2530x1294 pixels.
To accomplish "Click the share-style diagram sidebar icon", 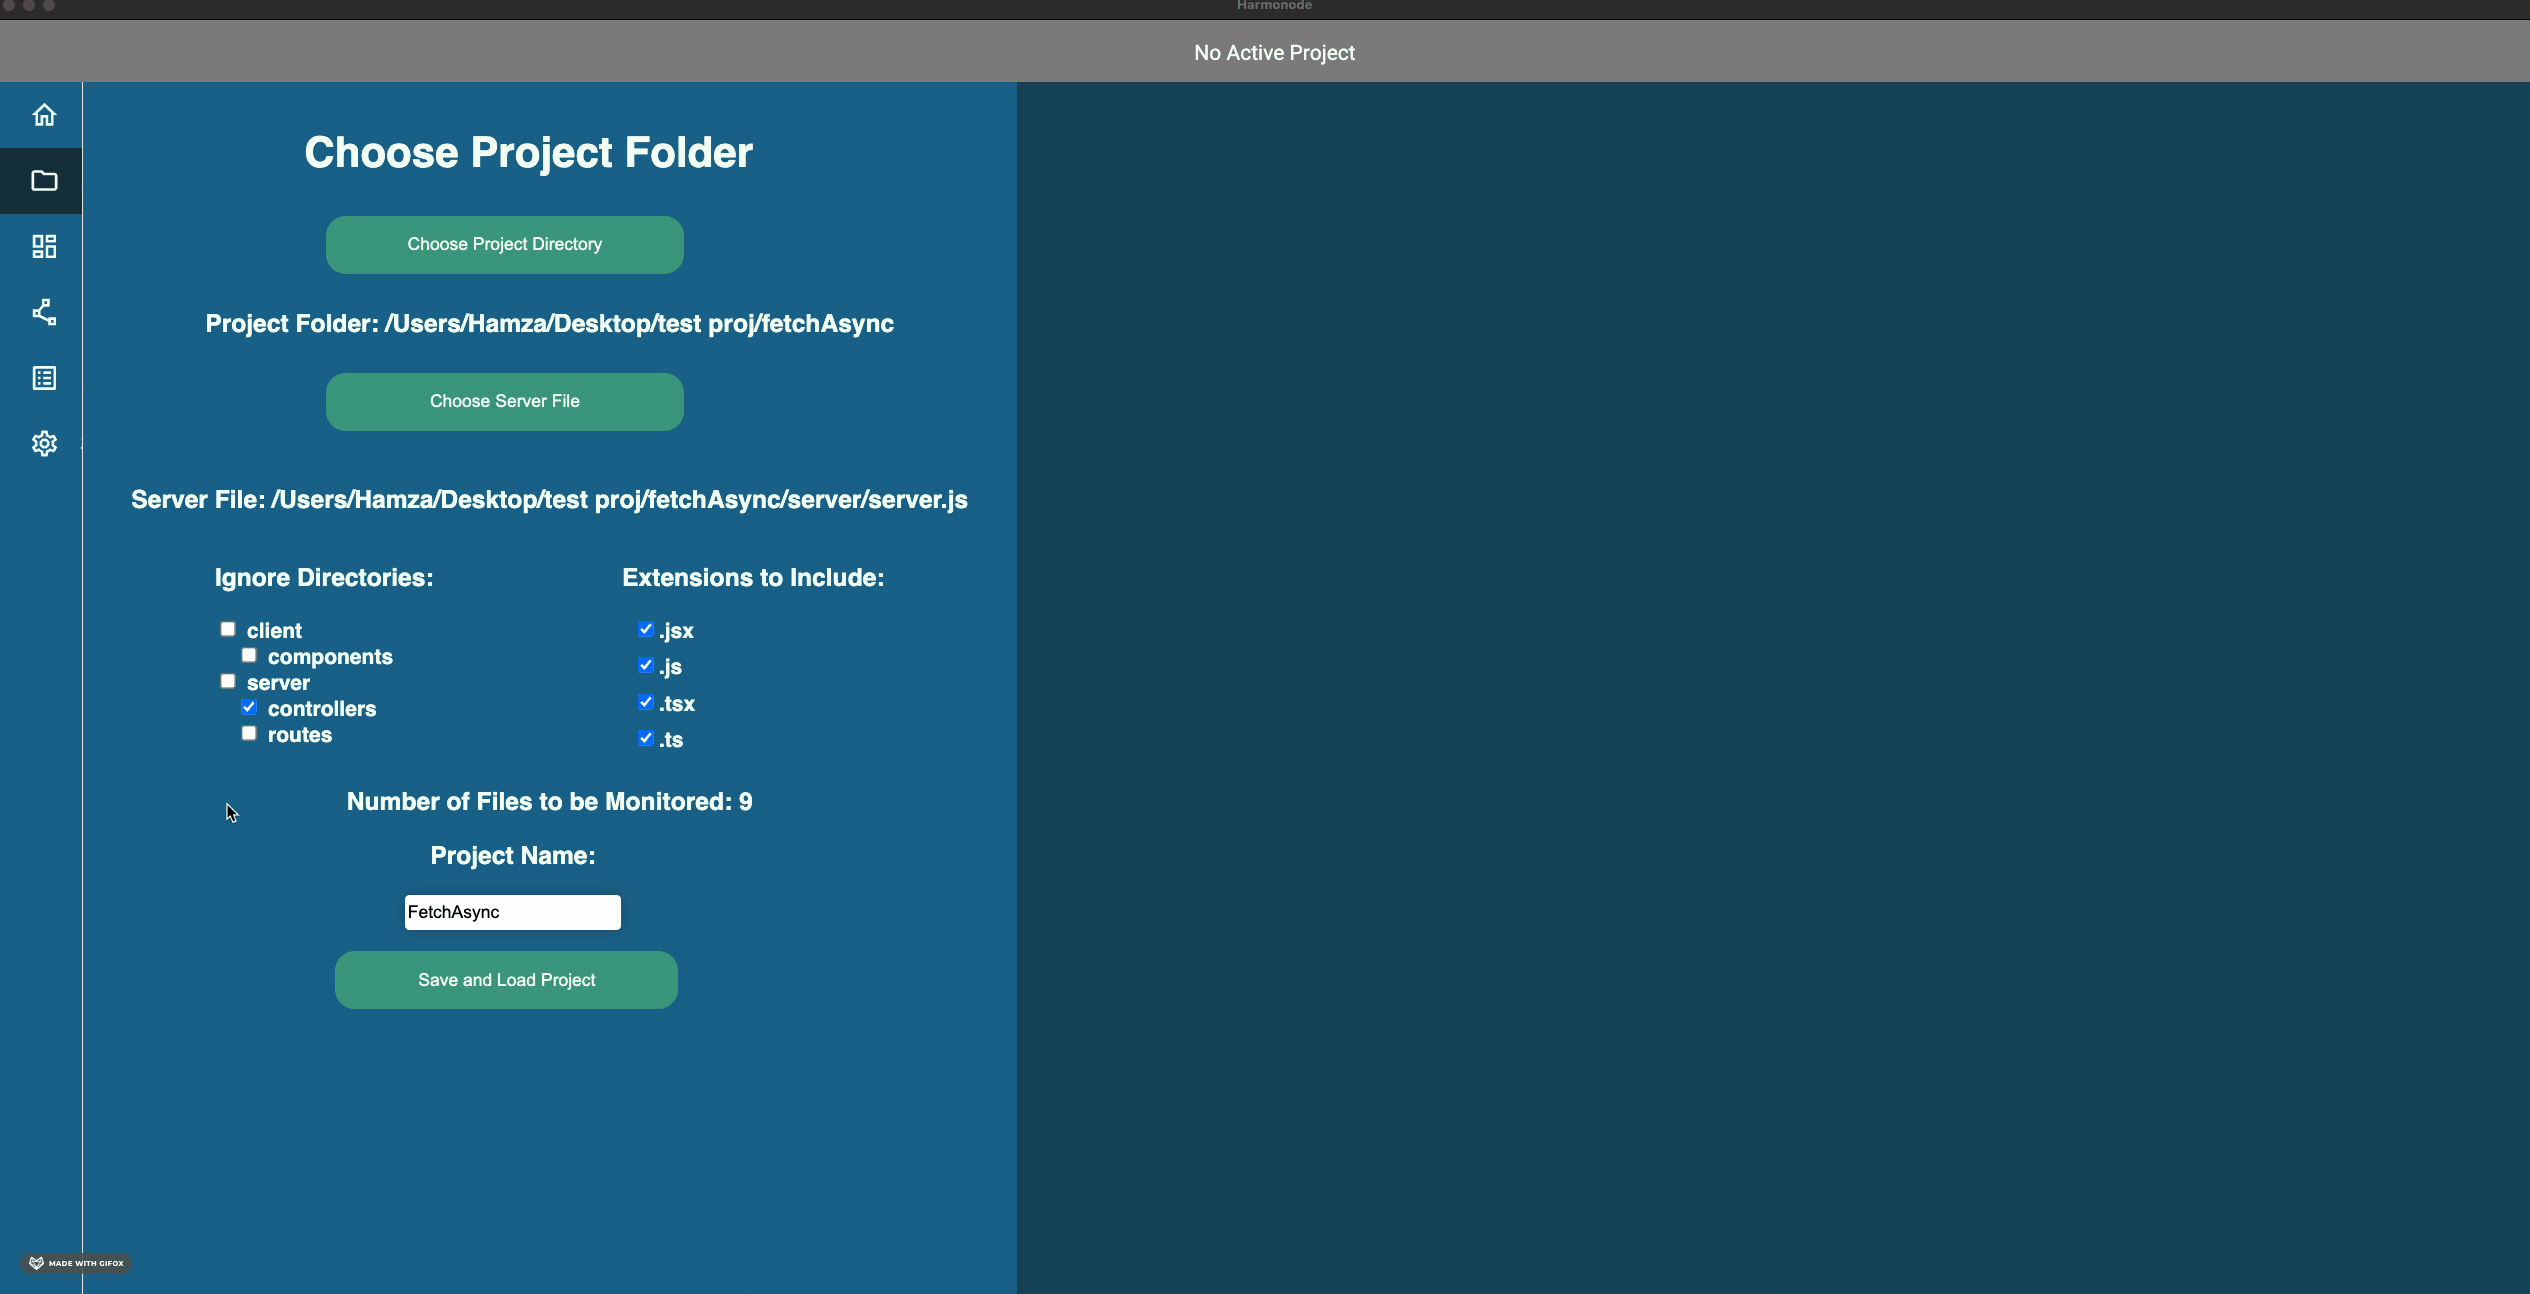I will click(44, 312).
